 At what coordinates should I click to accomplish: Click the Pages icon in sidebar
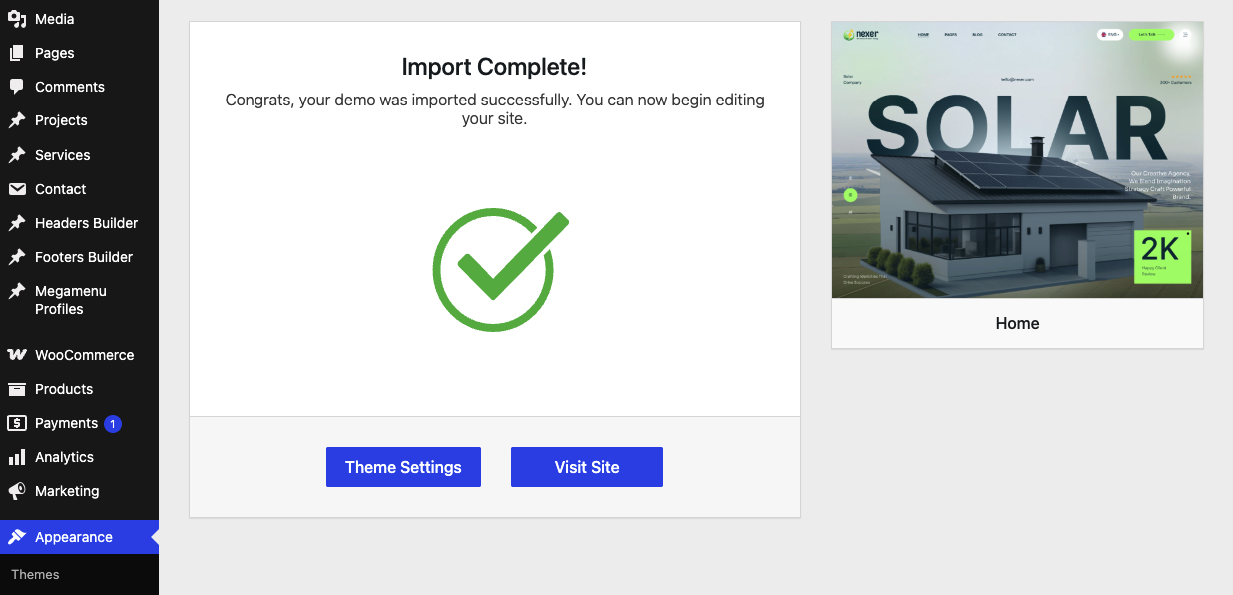17,53
